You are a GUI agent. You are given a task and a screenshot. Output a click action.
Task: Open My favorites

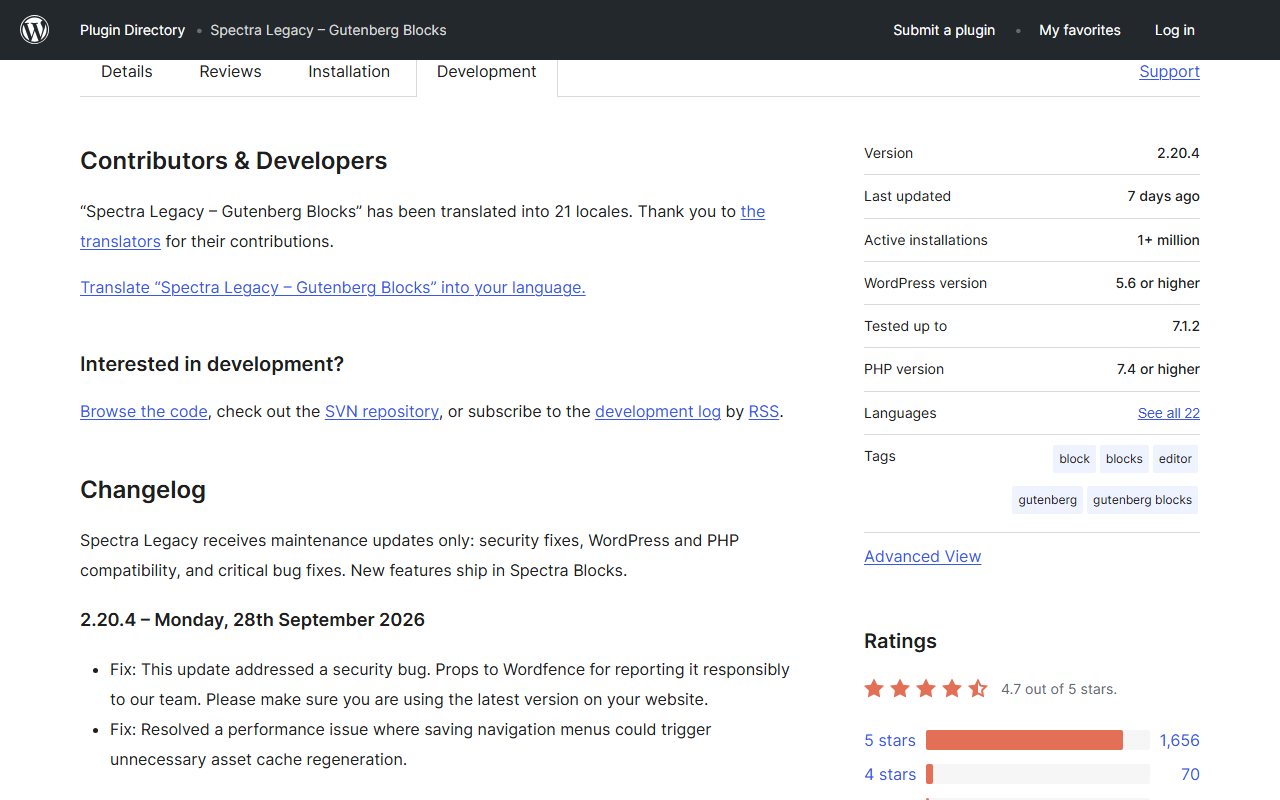[x=1080, y=30]
